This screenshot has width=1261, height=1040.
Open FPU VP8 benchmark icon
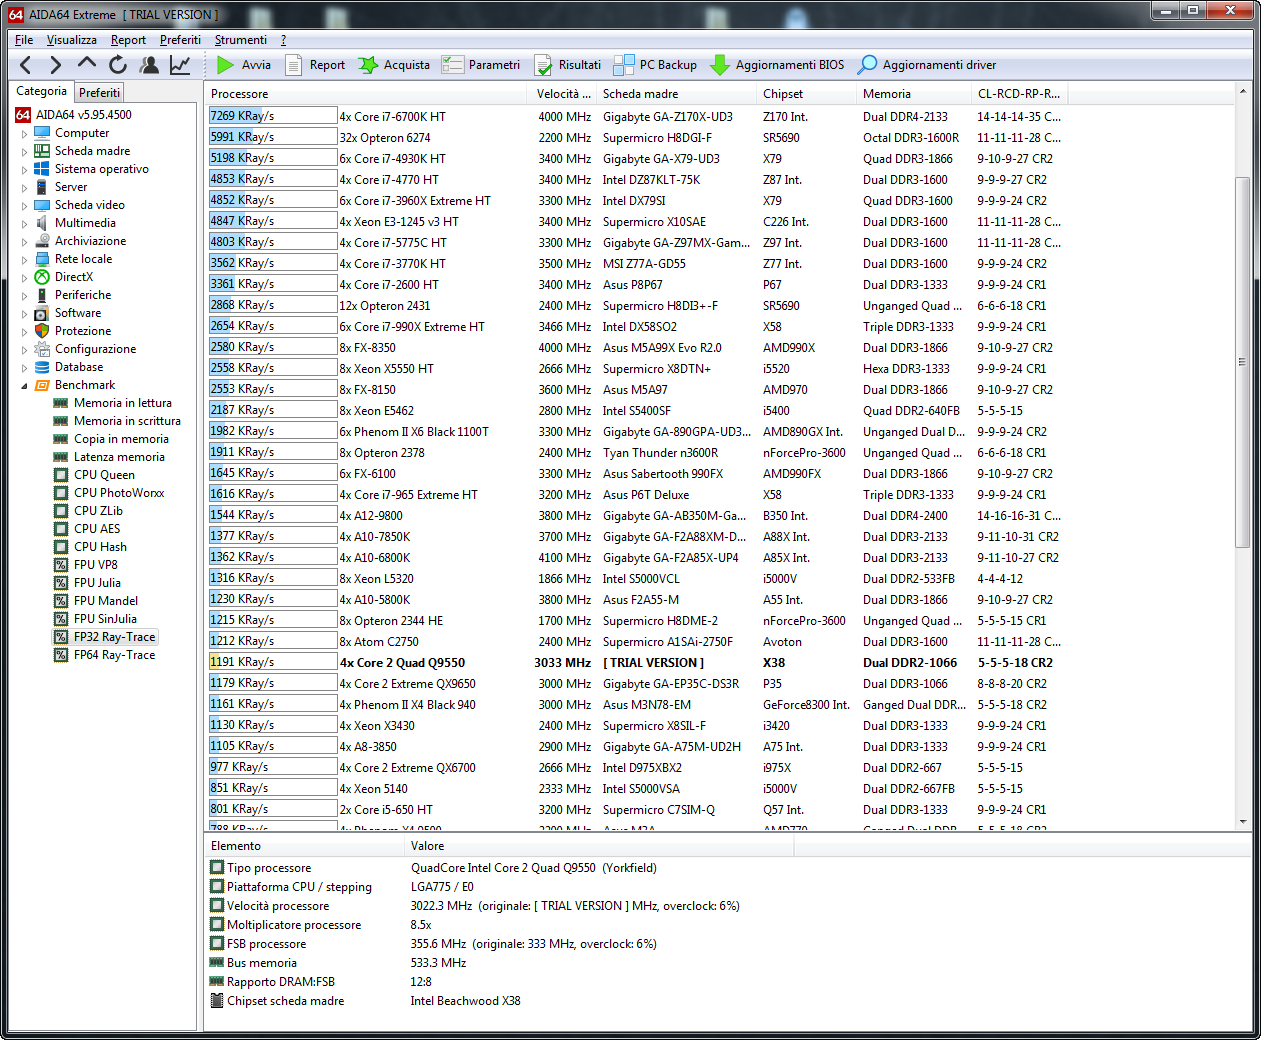pos(61,565)
